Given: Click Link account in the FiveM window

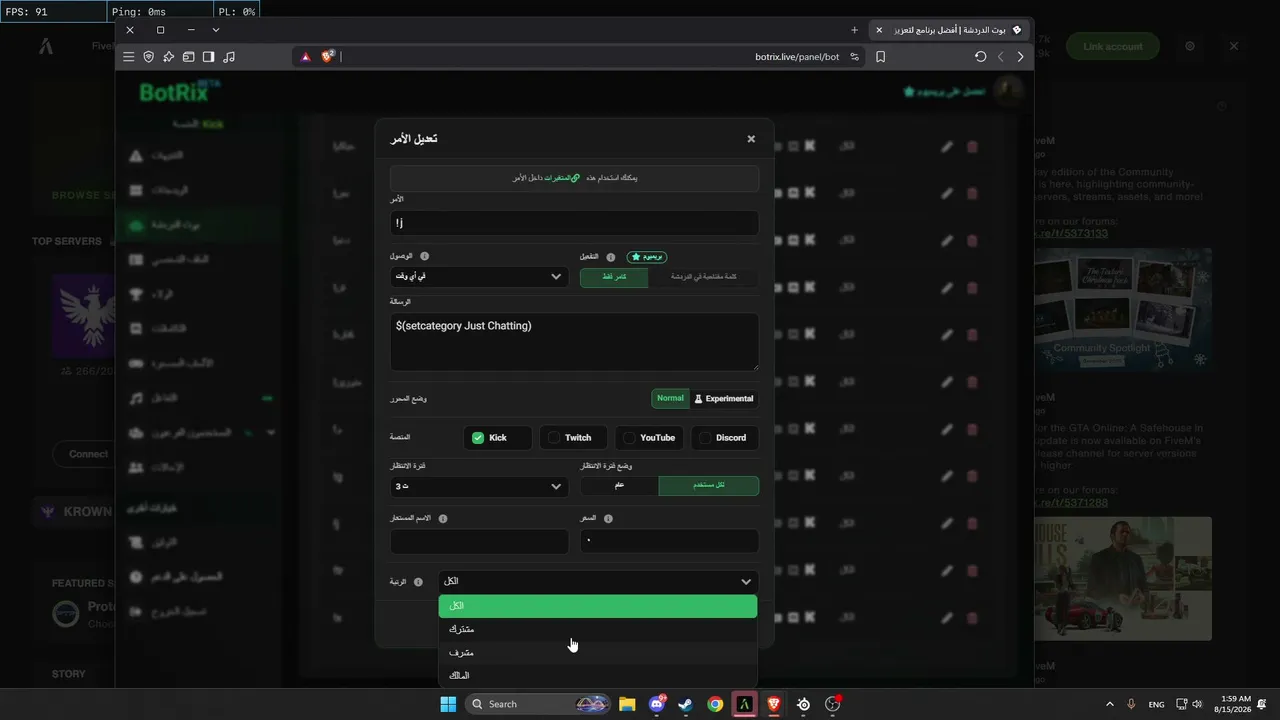Looking at the screenshot, I should point(1112,46).
